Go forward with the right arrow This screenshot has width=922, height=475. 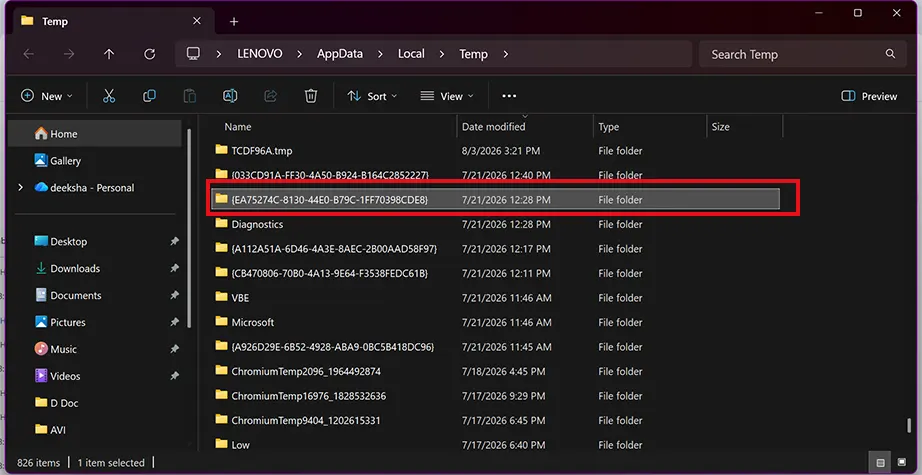click(69, 54)
